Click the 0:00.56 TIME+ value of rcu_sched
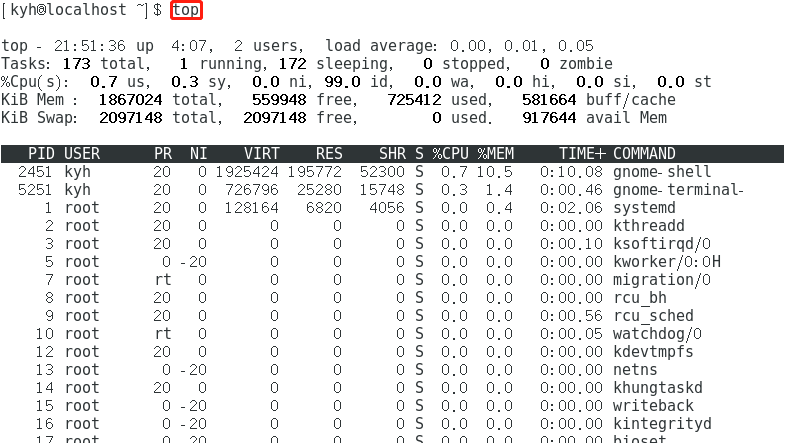The height and width of the screenshot is (443, 787). point(571,316)
